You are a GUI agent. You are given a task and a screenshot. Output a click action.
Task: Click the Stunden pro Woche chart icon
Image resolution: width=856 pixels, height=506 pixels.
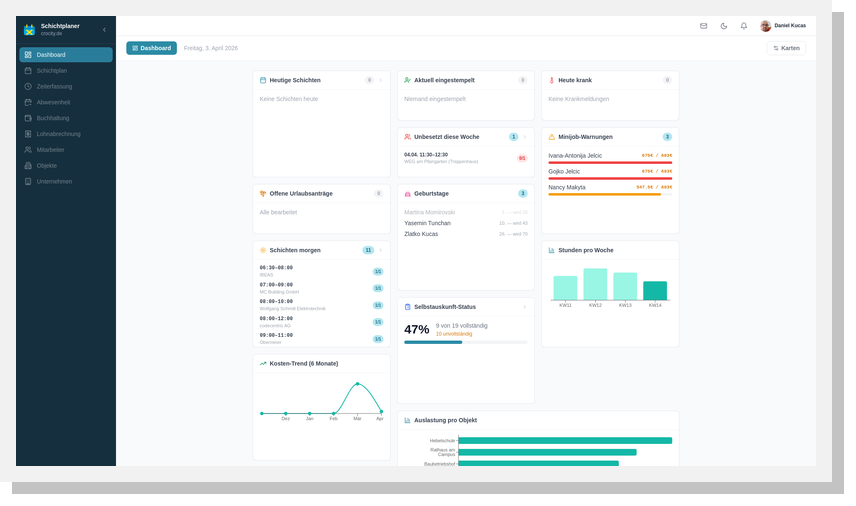click(x=551, y=250)
